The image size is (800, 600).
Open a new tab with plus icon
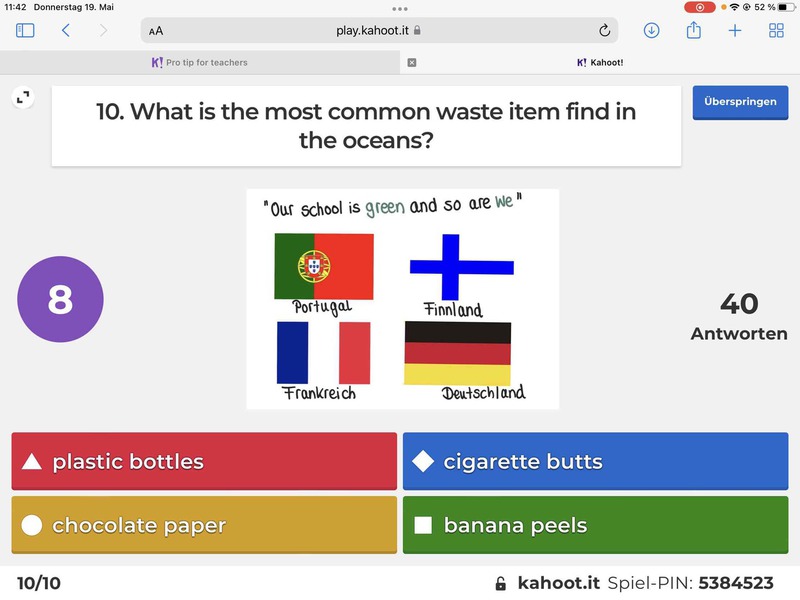coord(735,30)
